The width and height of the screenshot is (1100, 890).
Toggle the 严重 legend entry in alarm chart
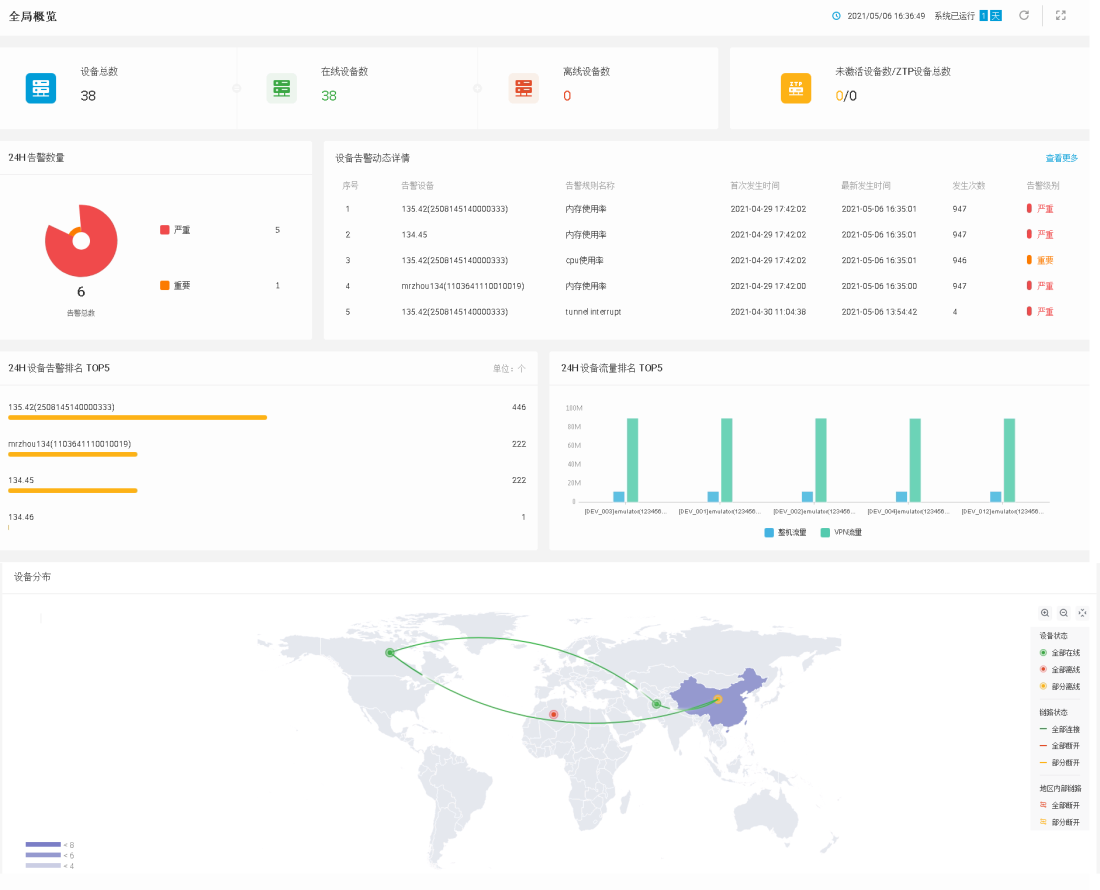click(175, 230)
